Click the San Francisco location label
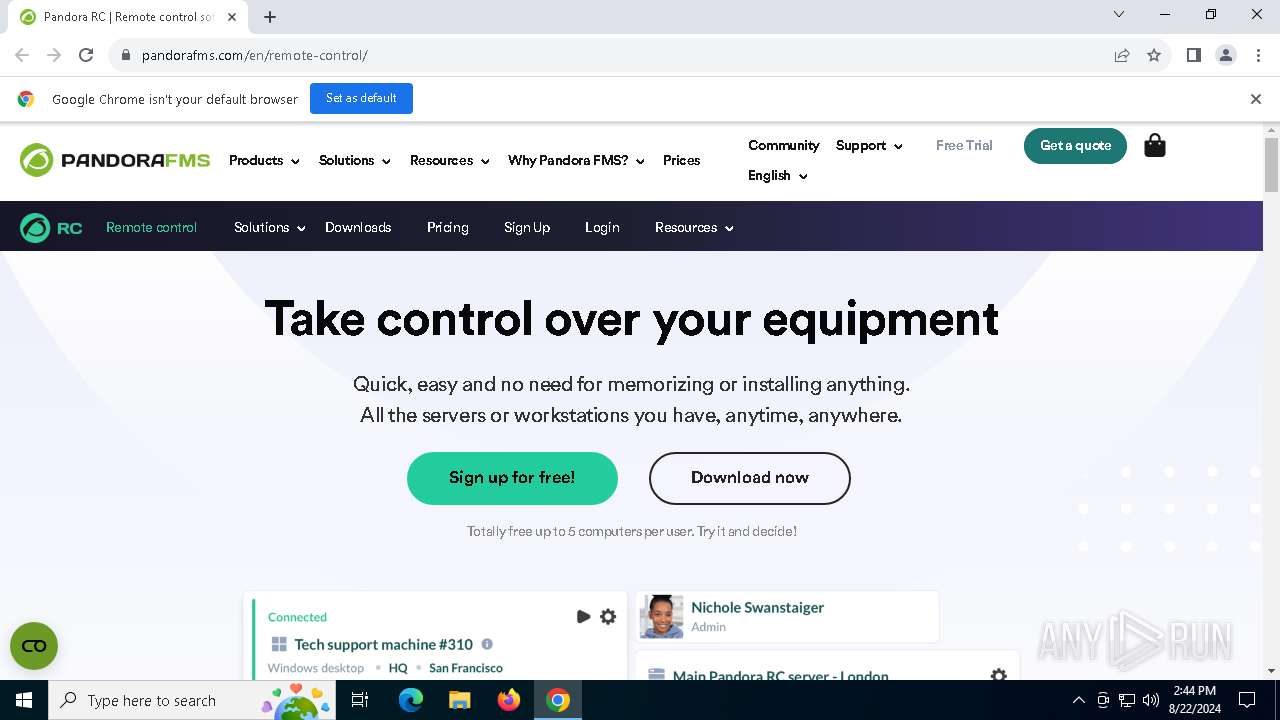 (x=466, y=668)
